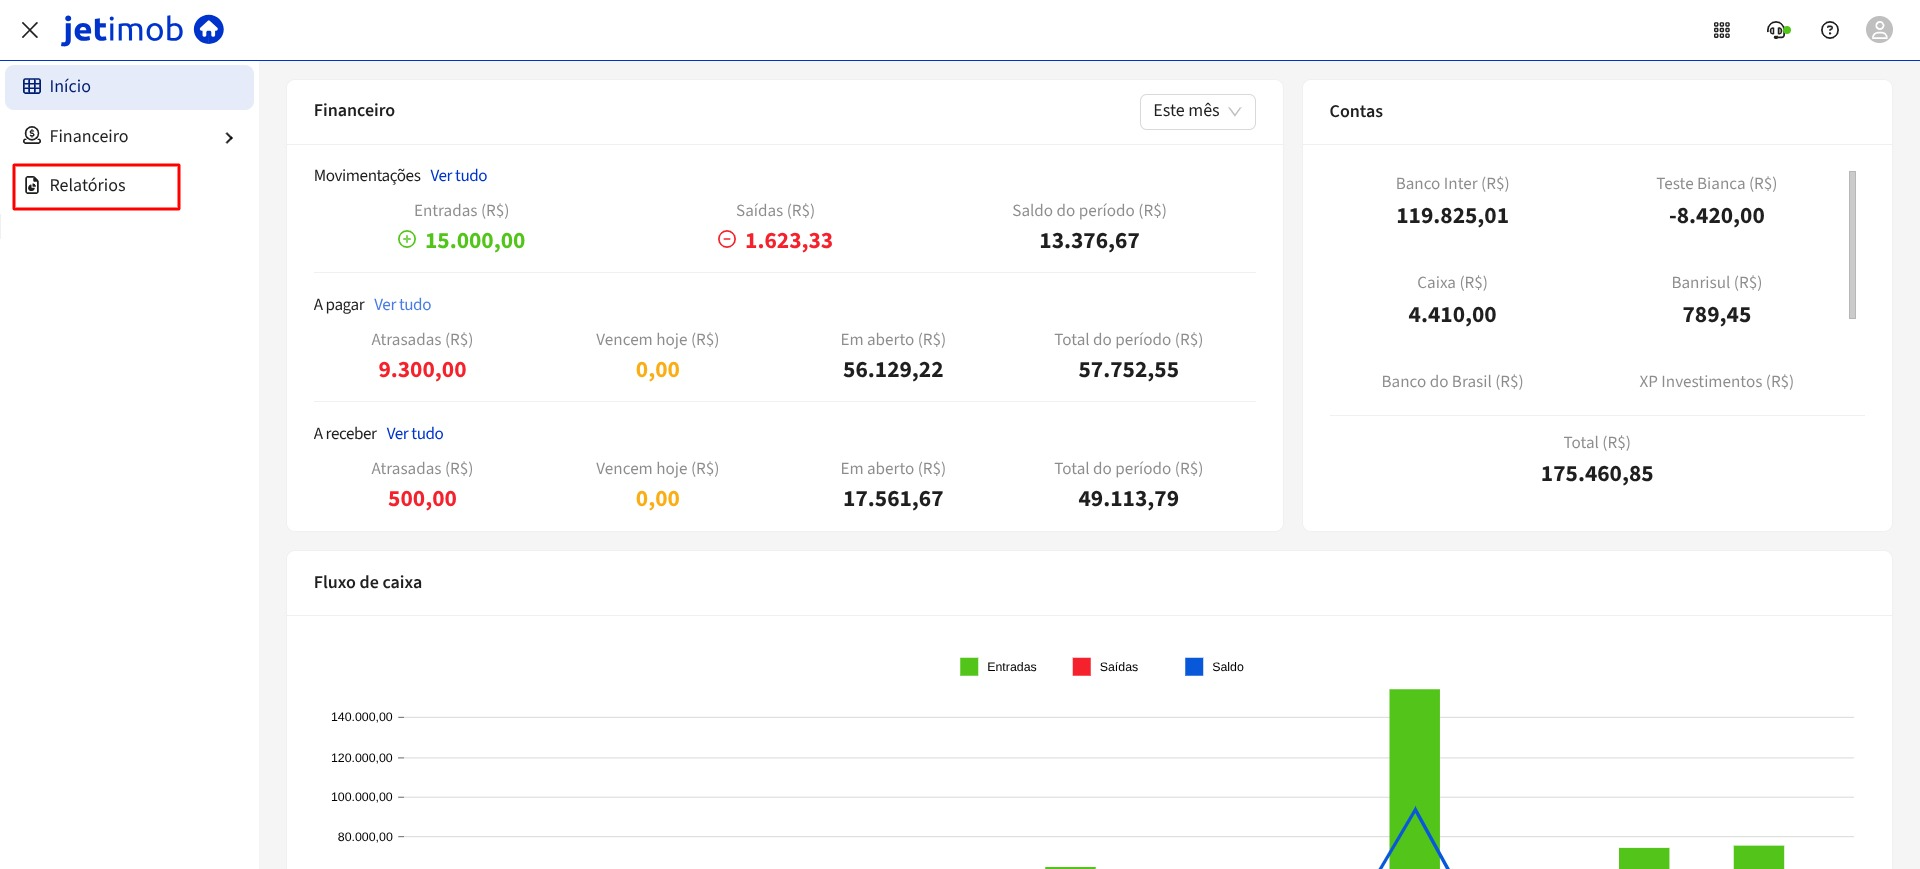Click the jetimob house logo icon
This screenshot has width=1920, height=869.
coord(208,30)
